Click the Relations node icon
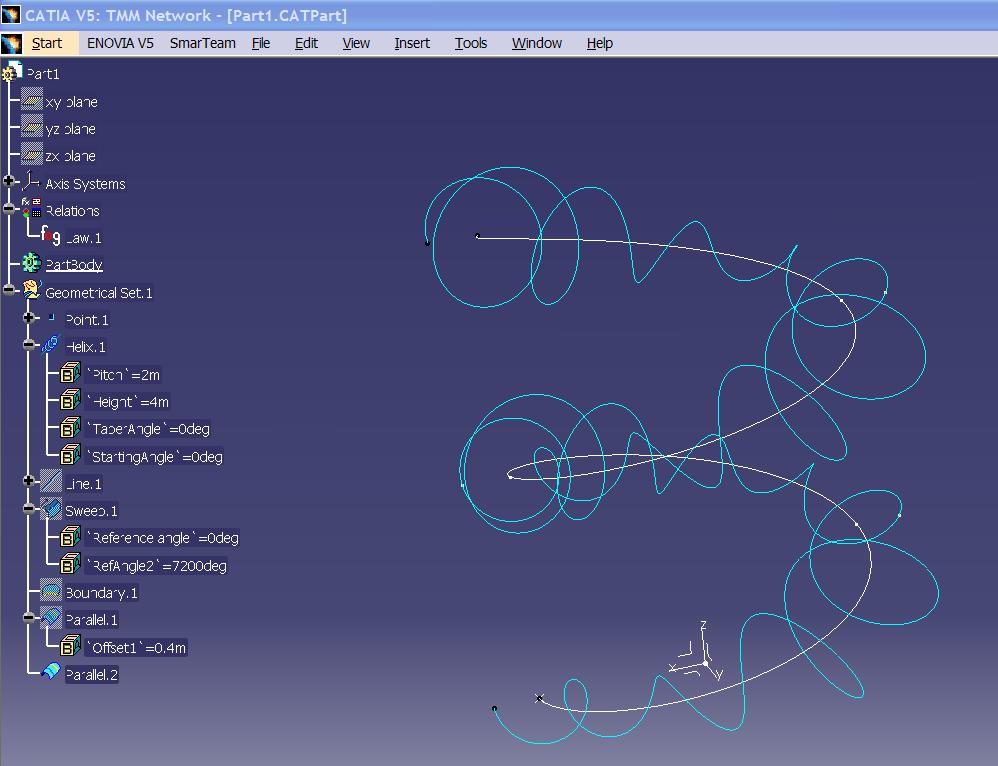Viewport: 998px width, 766px height. [x=31, y=208]
